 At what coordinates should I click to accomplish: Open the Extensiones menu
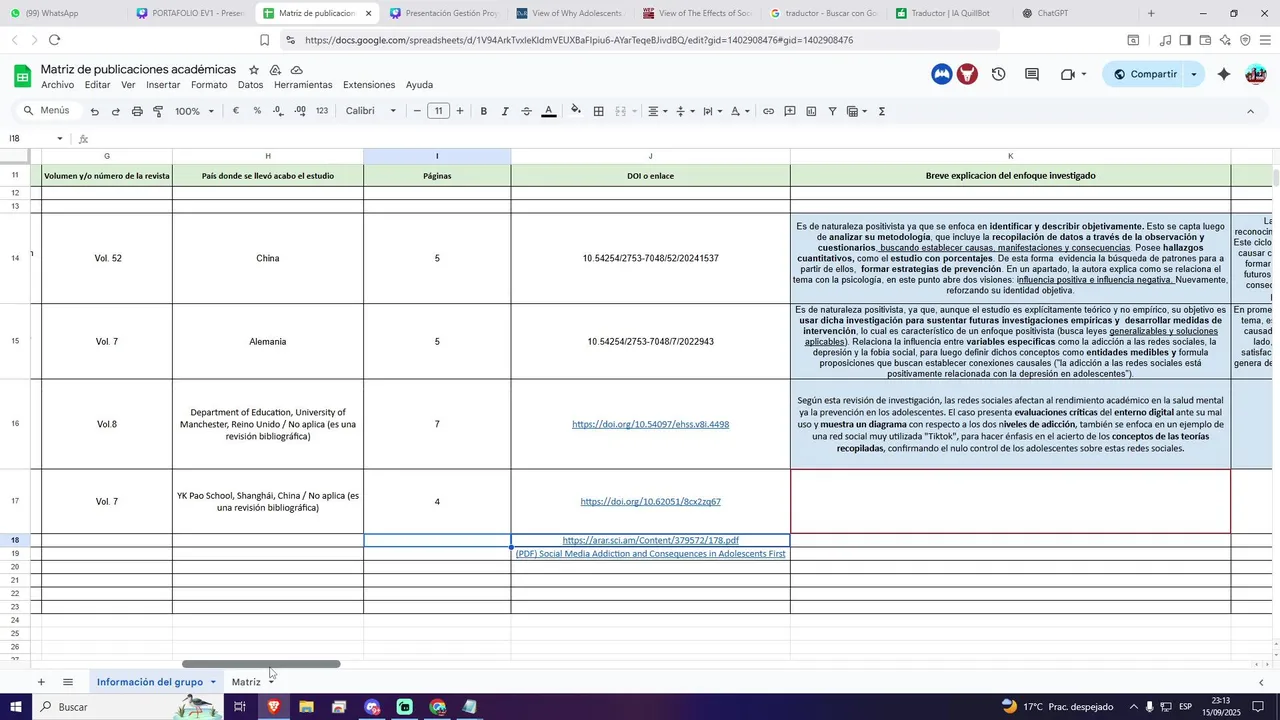[x=369, y=85]
